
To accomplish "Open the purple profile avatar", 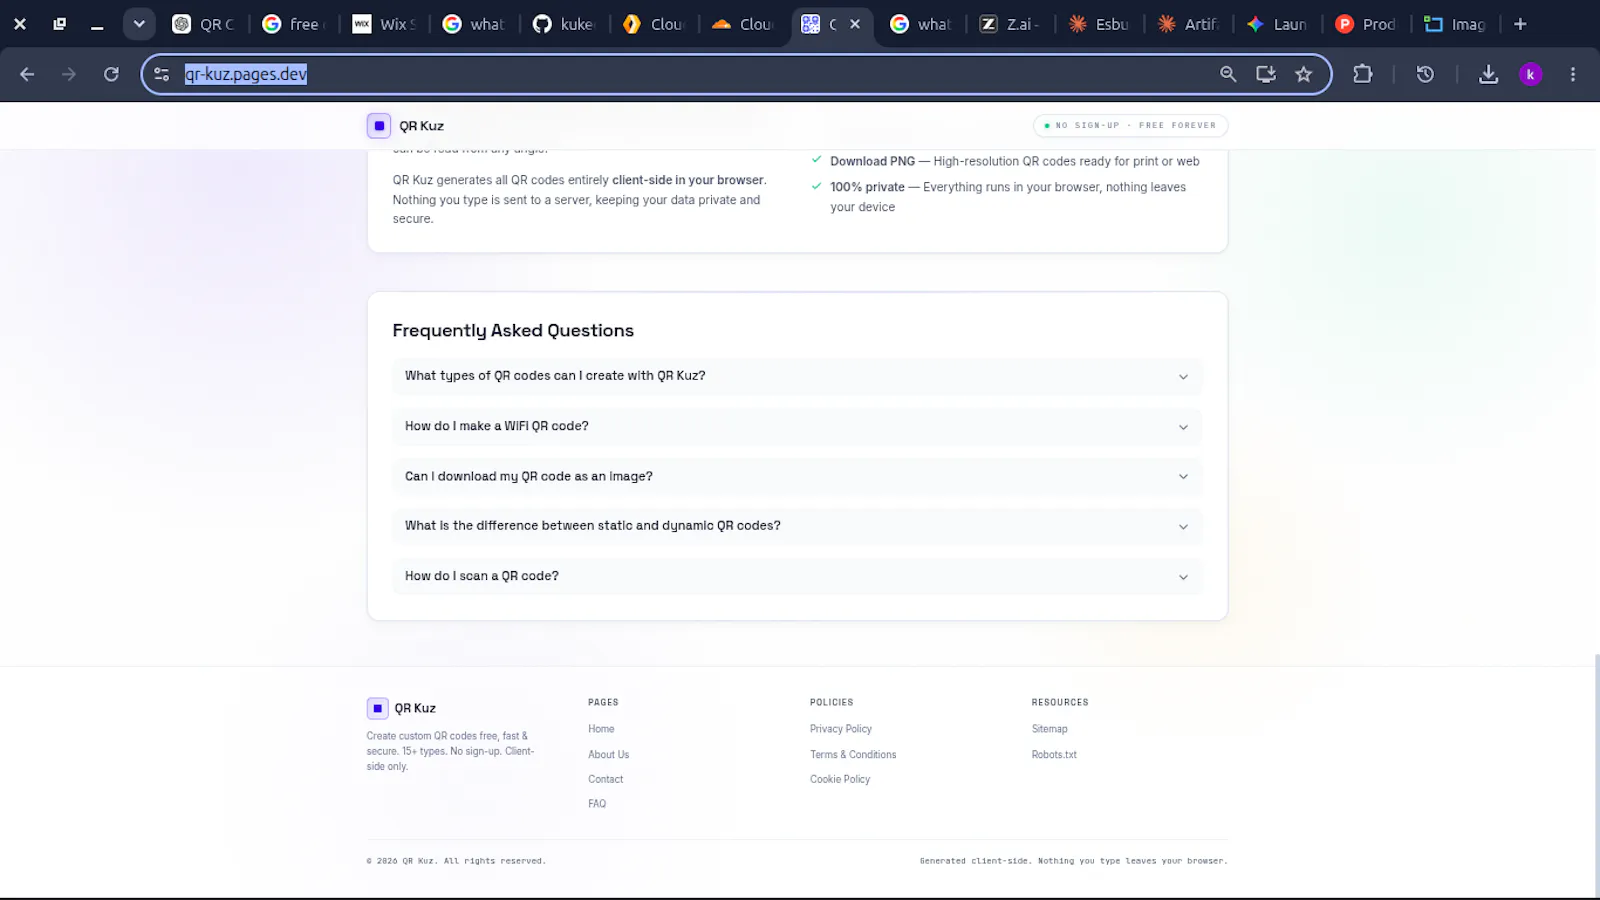I will click(x=1531, y=74).
